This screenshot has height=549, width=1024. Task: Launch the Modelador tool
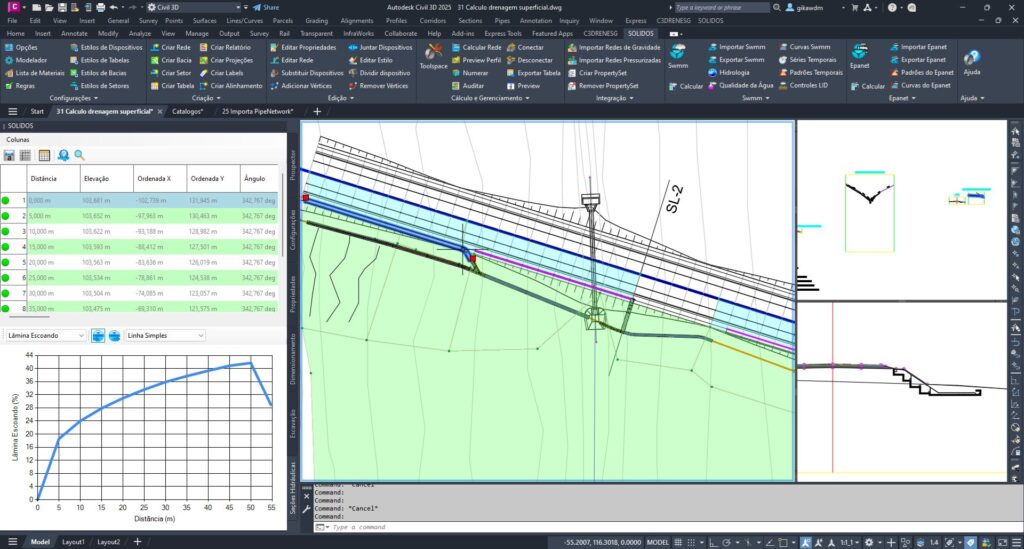tap(25, 60)
